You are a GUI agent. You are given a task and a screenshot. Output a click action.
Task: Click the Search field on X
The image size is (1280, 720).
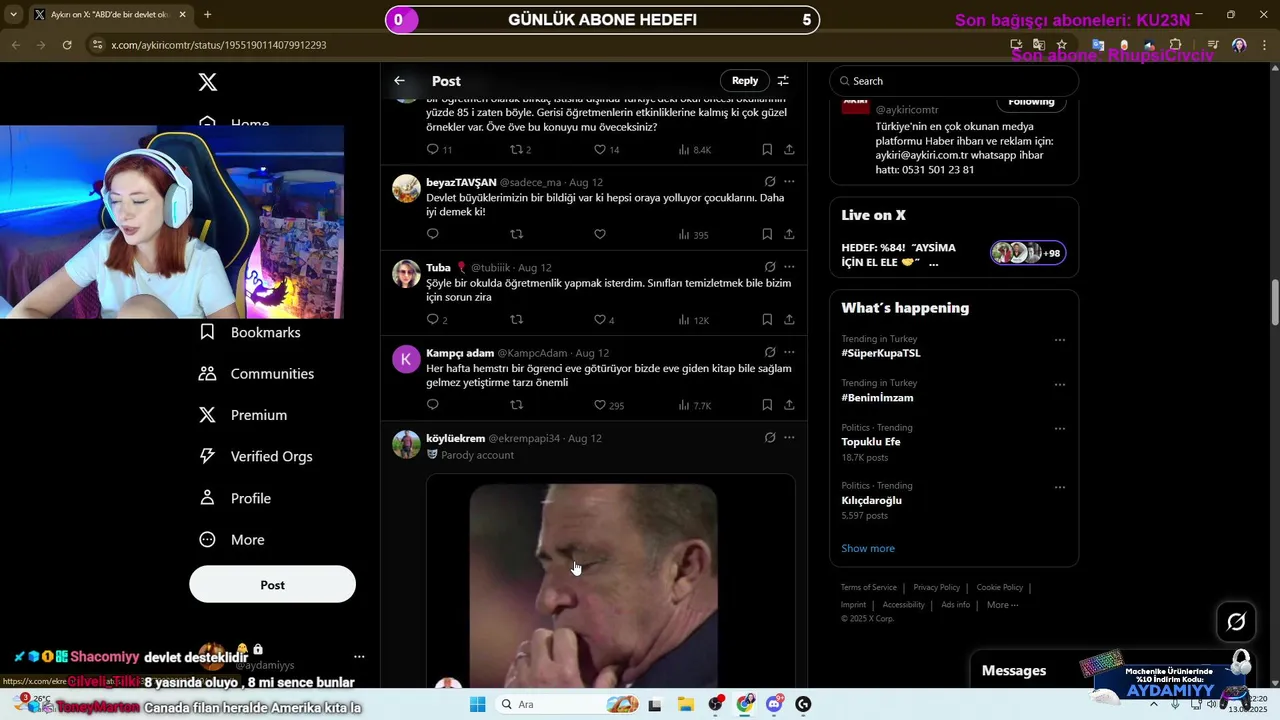[x=954, y=81]
